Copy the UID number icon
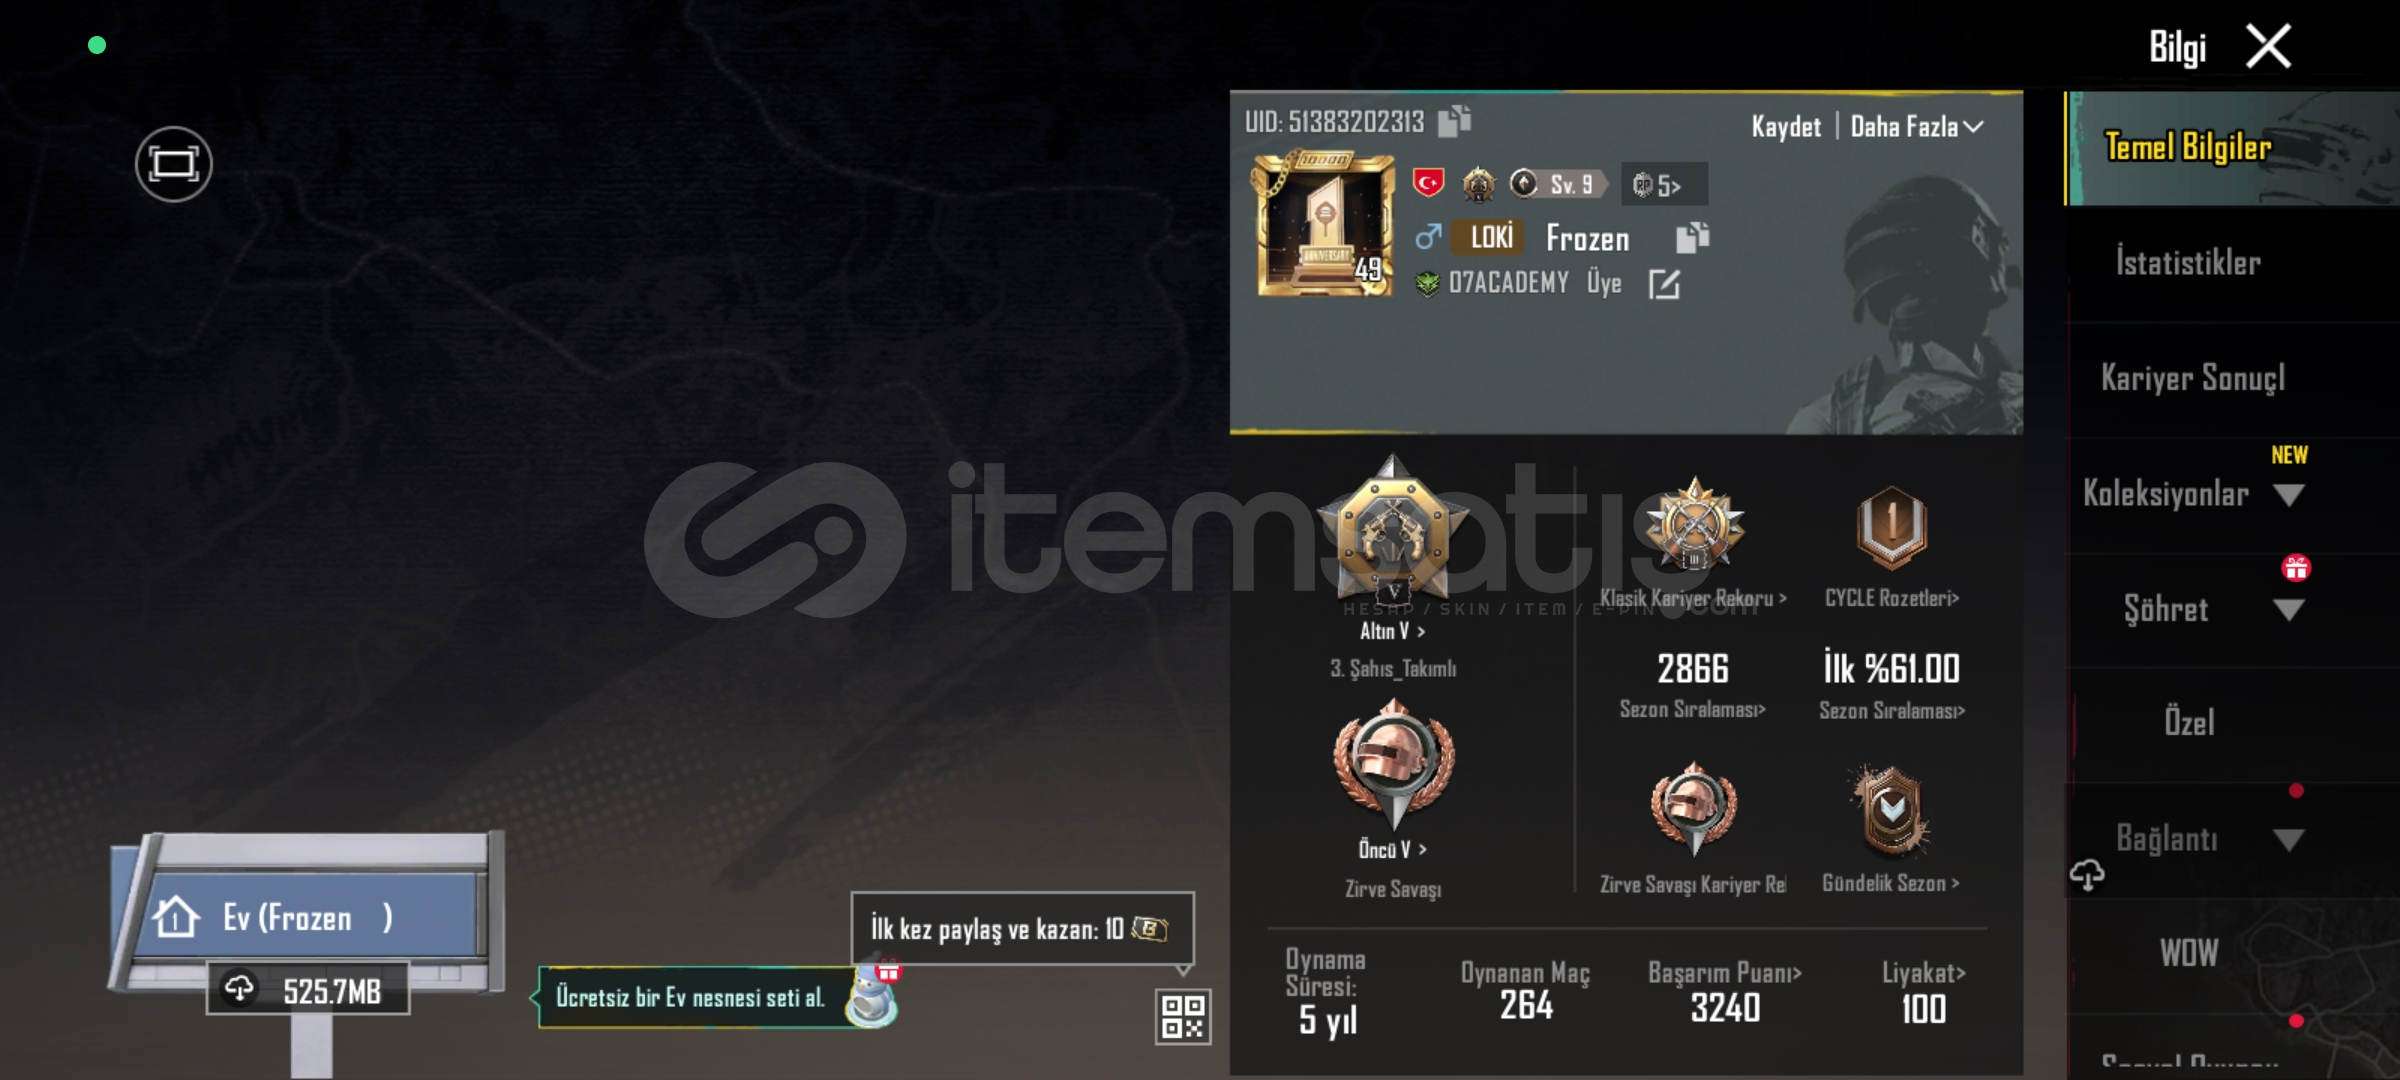This screenshot has width=2400, height=1080. [x=1454, y=121]
